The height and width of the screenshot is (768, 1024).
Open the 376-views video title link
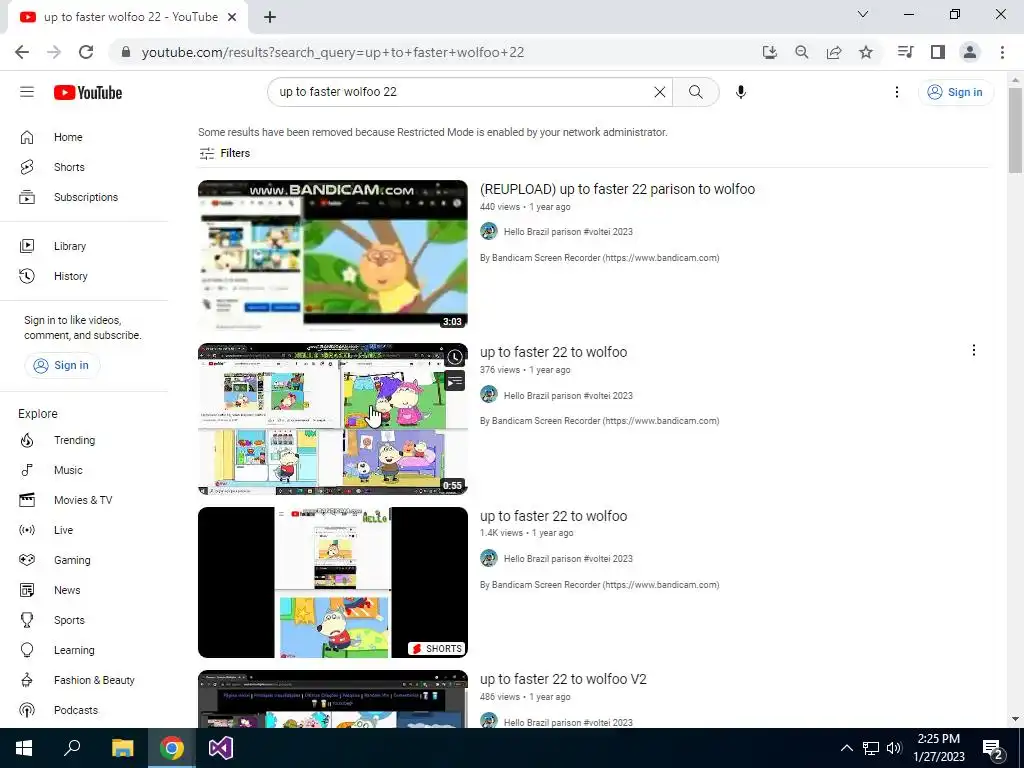[x=553, y=353]
